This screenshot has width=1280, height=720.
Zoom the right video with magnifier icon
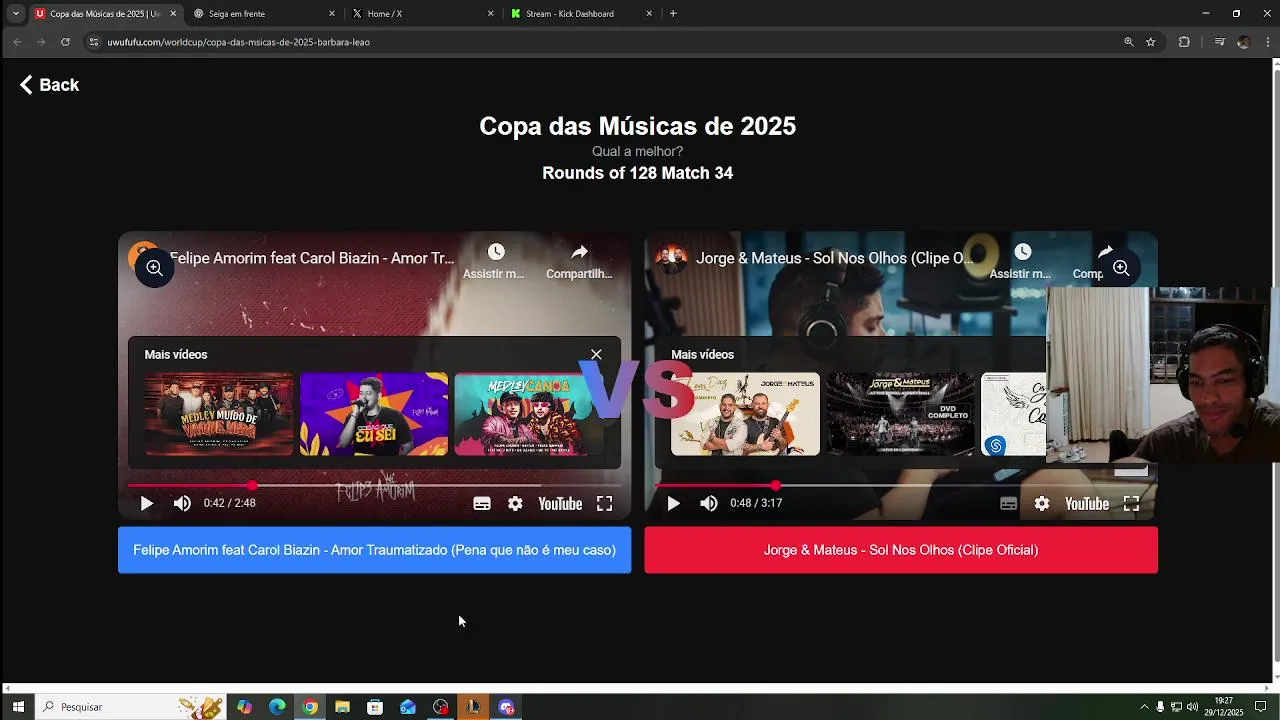tap(1121, 268)
